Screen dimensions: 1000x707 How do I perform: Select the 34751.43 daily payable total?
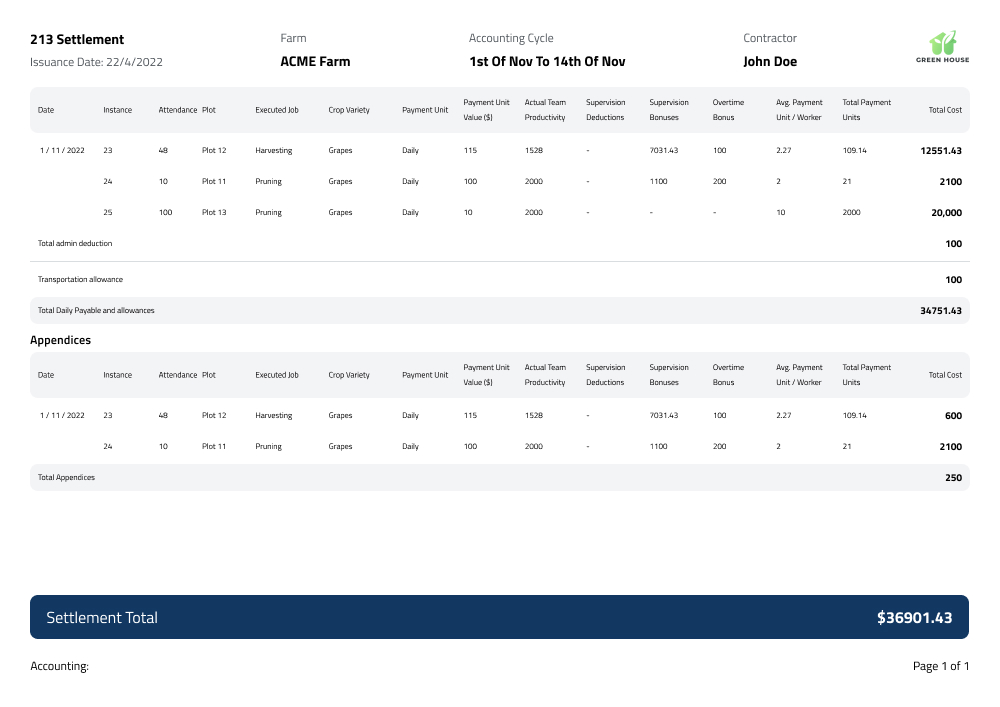click(941, 311)
